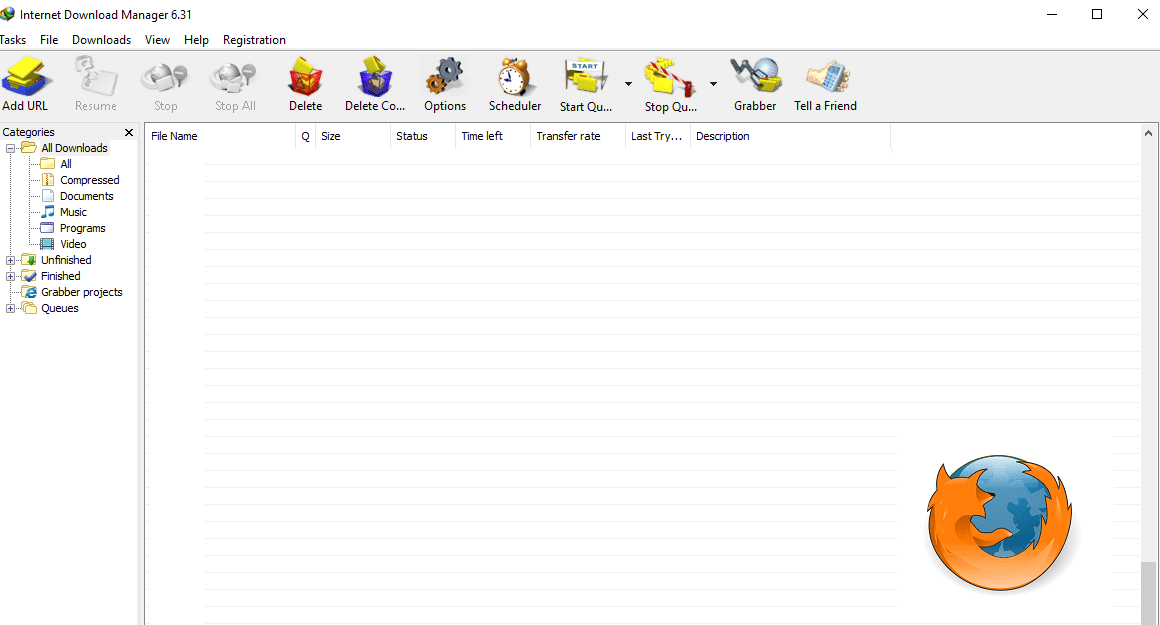1160x625 pixels.
Task: Launch the Grabber tool icon
Action: (755, 76)
